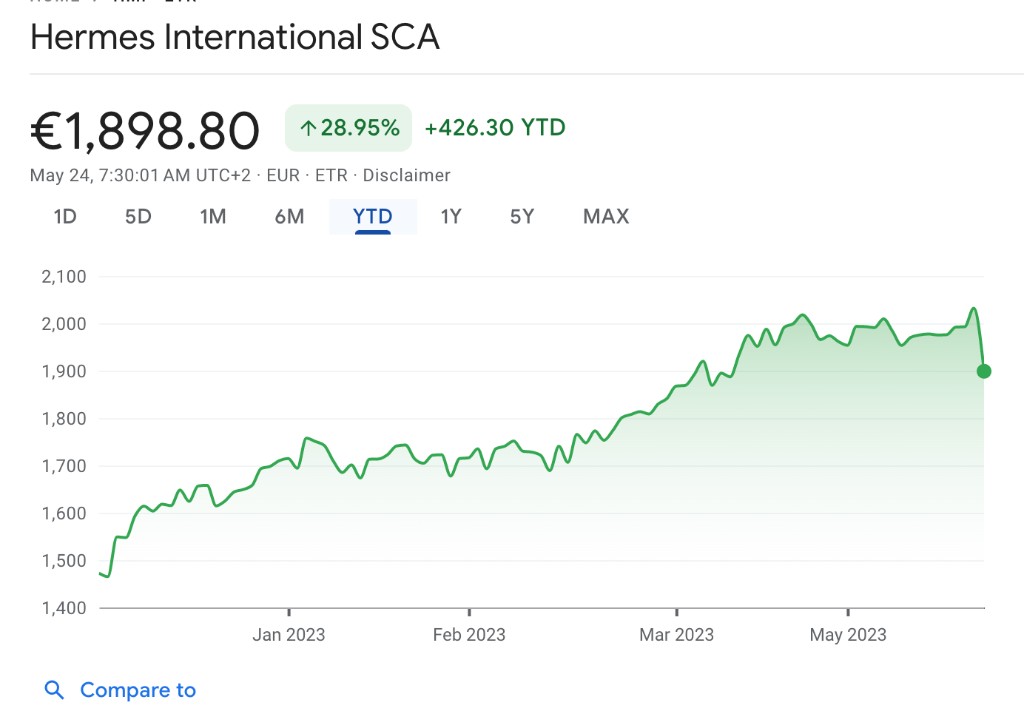1024x725 pixels.
Task: Open the 6M chart range
Action: 289,216
